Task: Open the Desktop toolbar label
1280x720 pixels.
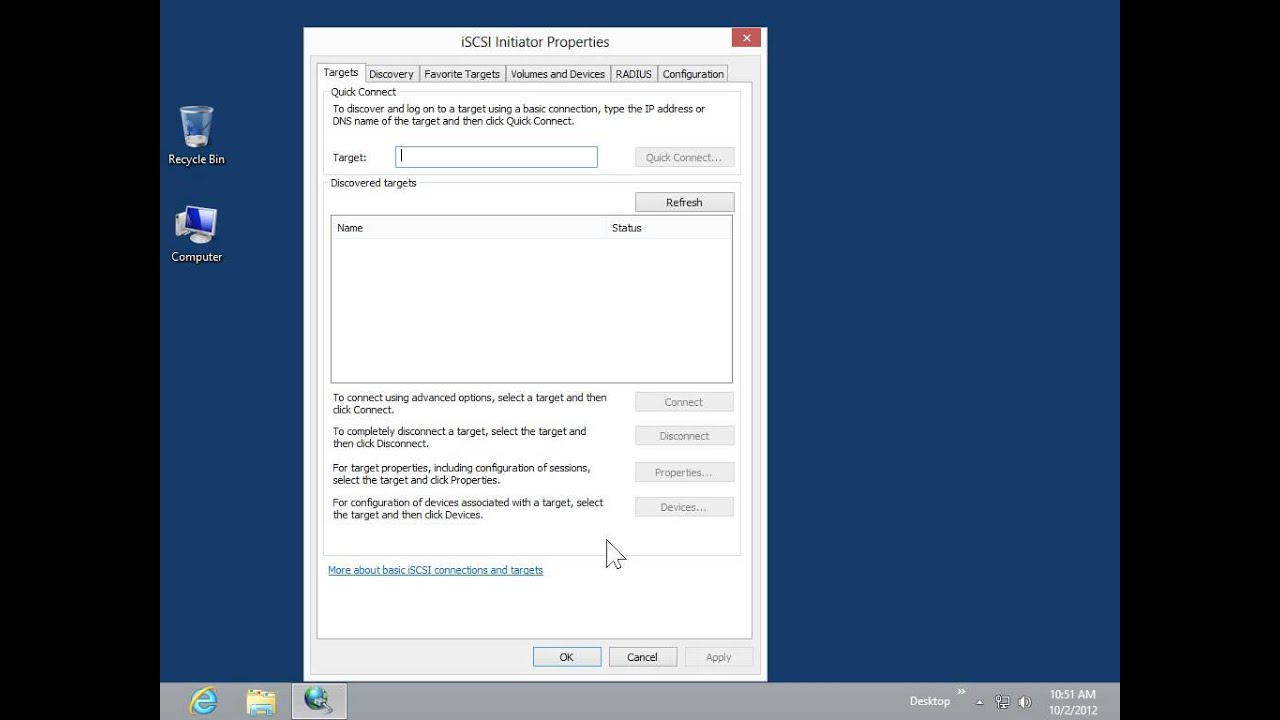Action: pos(930,701)
